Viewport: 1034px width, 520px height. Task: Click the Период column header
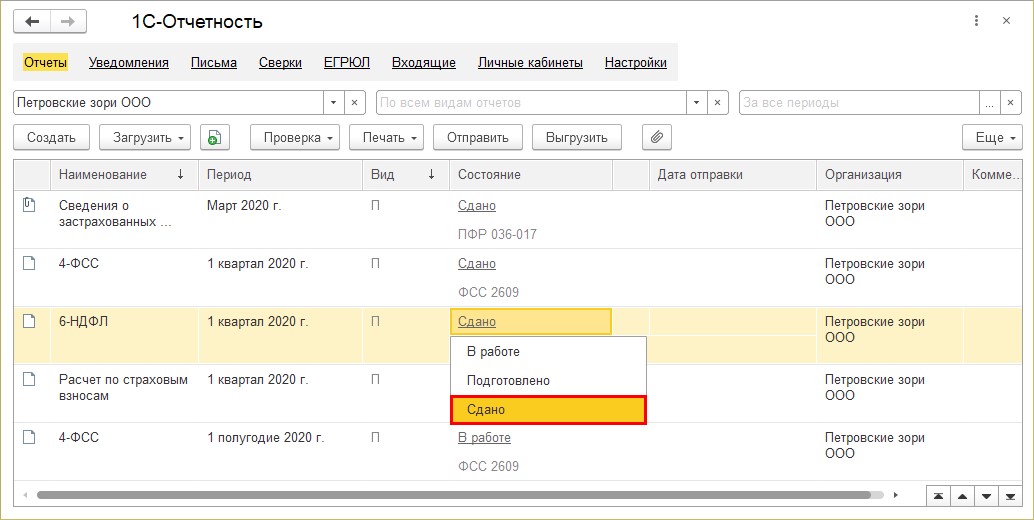[x=280, y=175]
